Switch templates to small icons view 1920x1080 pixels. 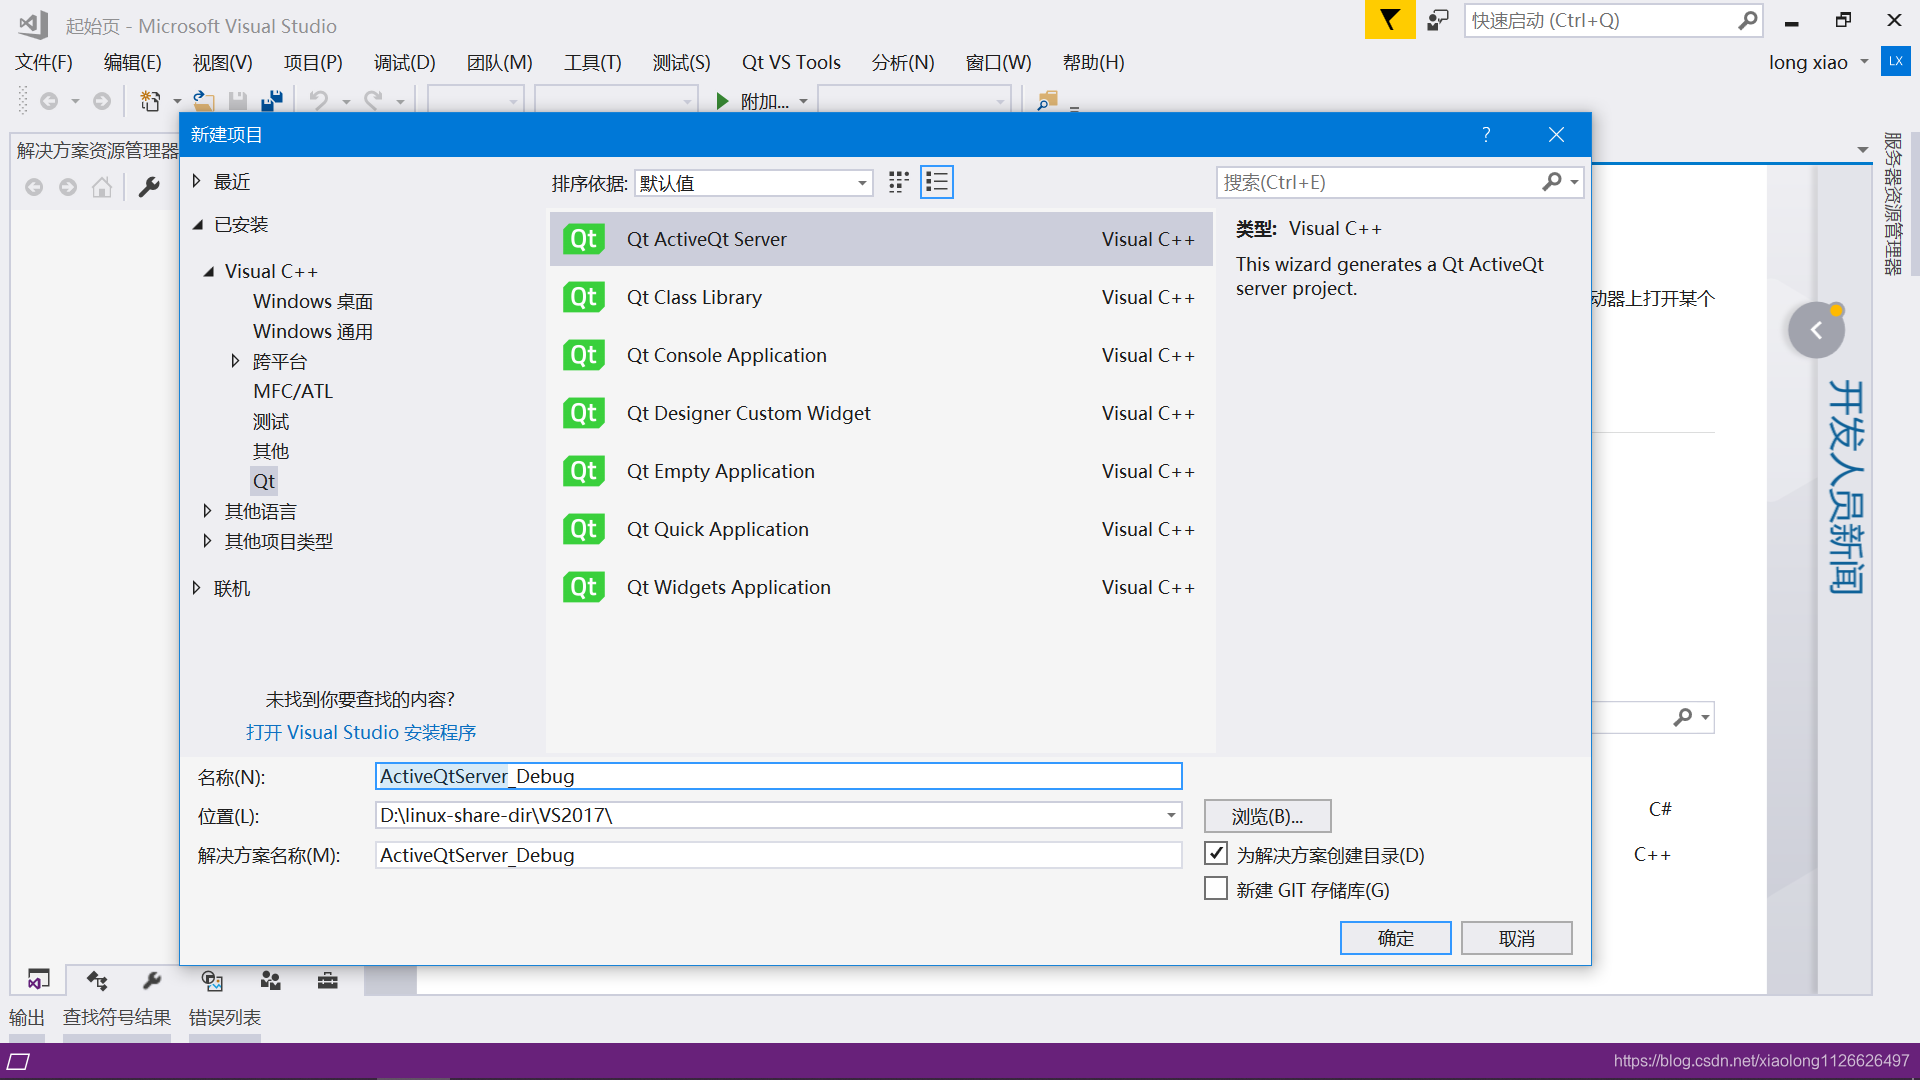pos(898,182)
